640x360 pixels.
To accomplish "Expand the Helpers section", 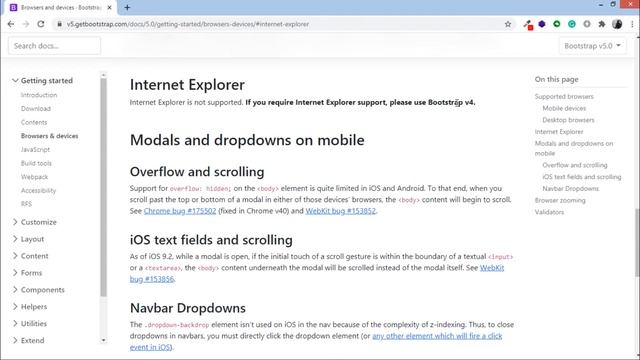I will [30, 307].
